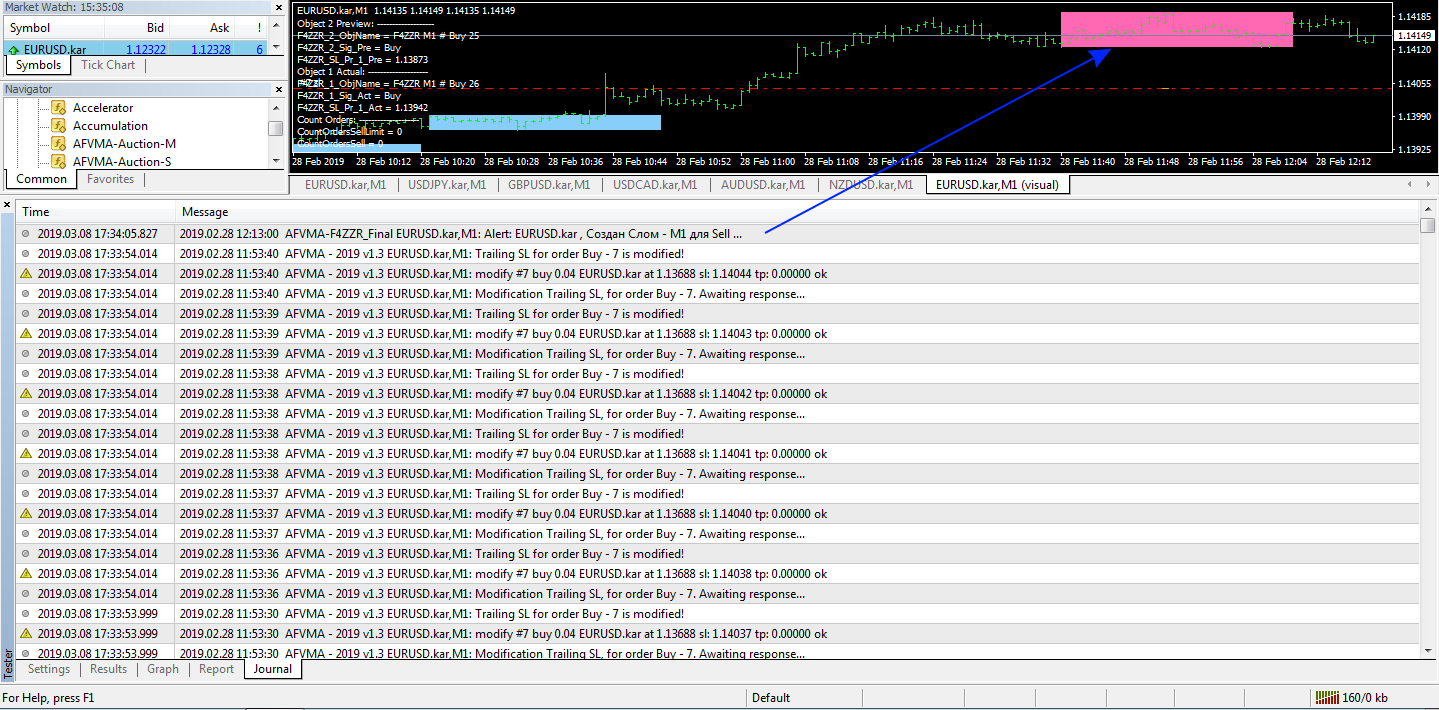Image resolution: width=1439 pixels, height=710 pixels.
Task: Click Navigator tree scroll up arrow
Action: 276,107
